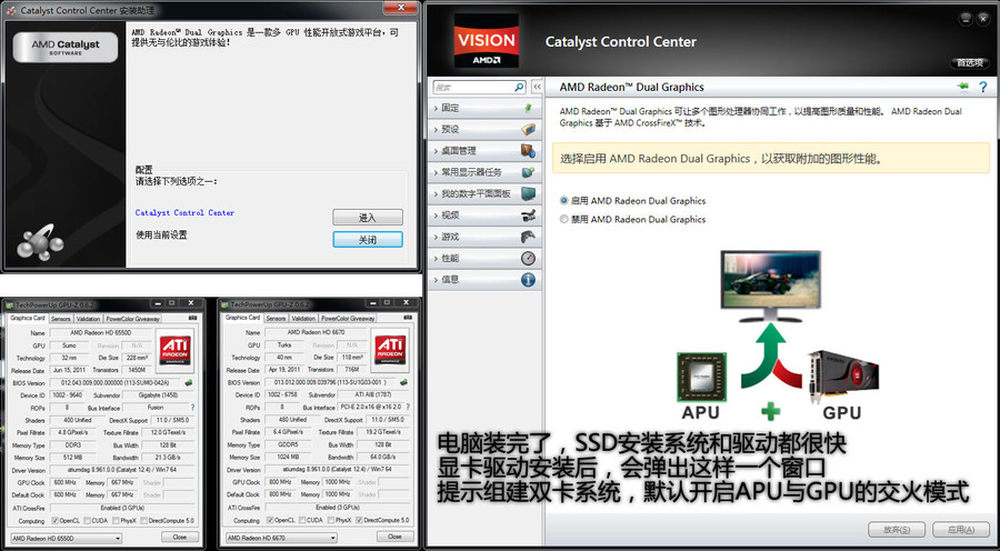This screenshot has width=1000, height=551.
Task: Expand the 信息 section in Catalyst sidebar
Action: tap(485, 279)
